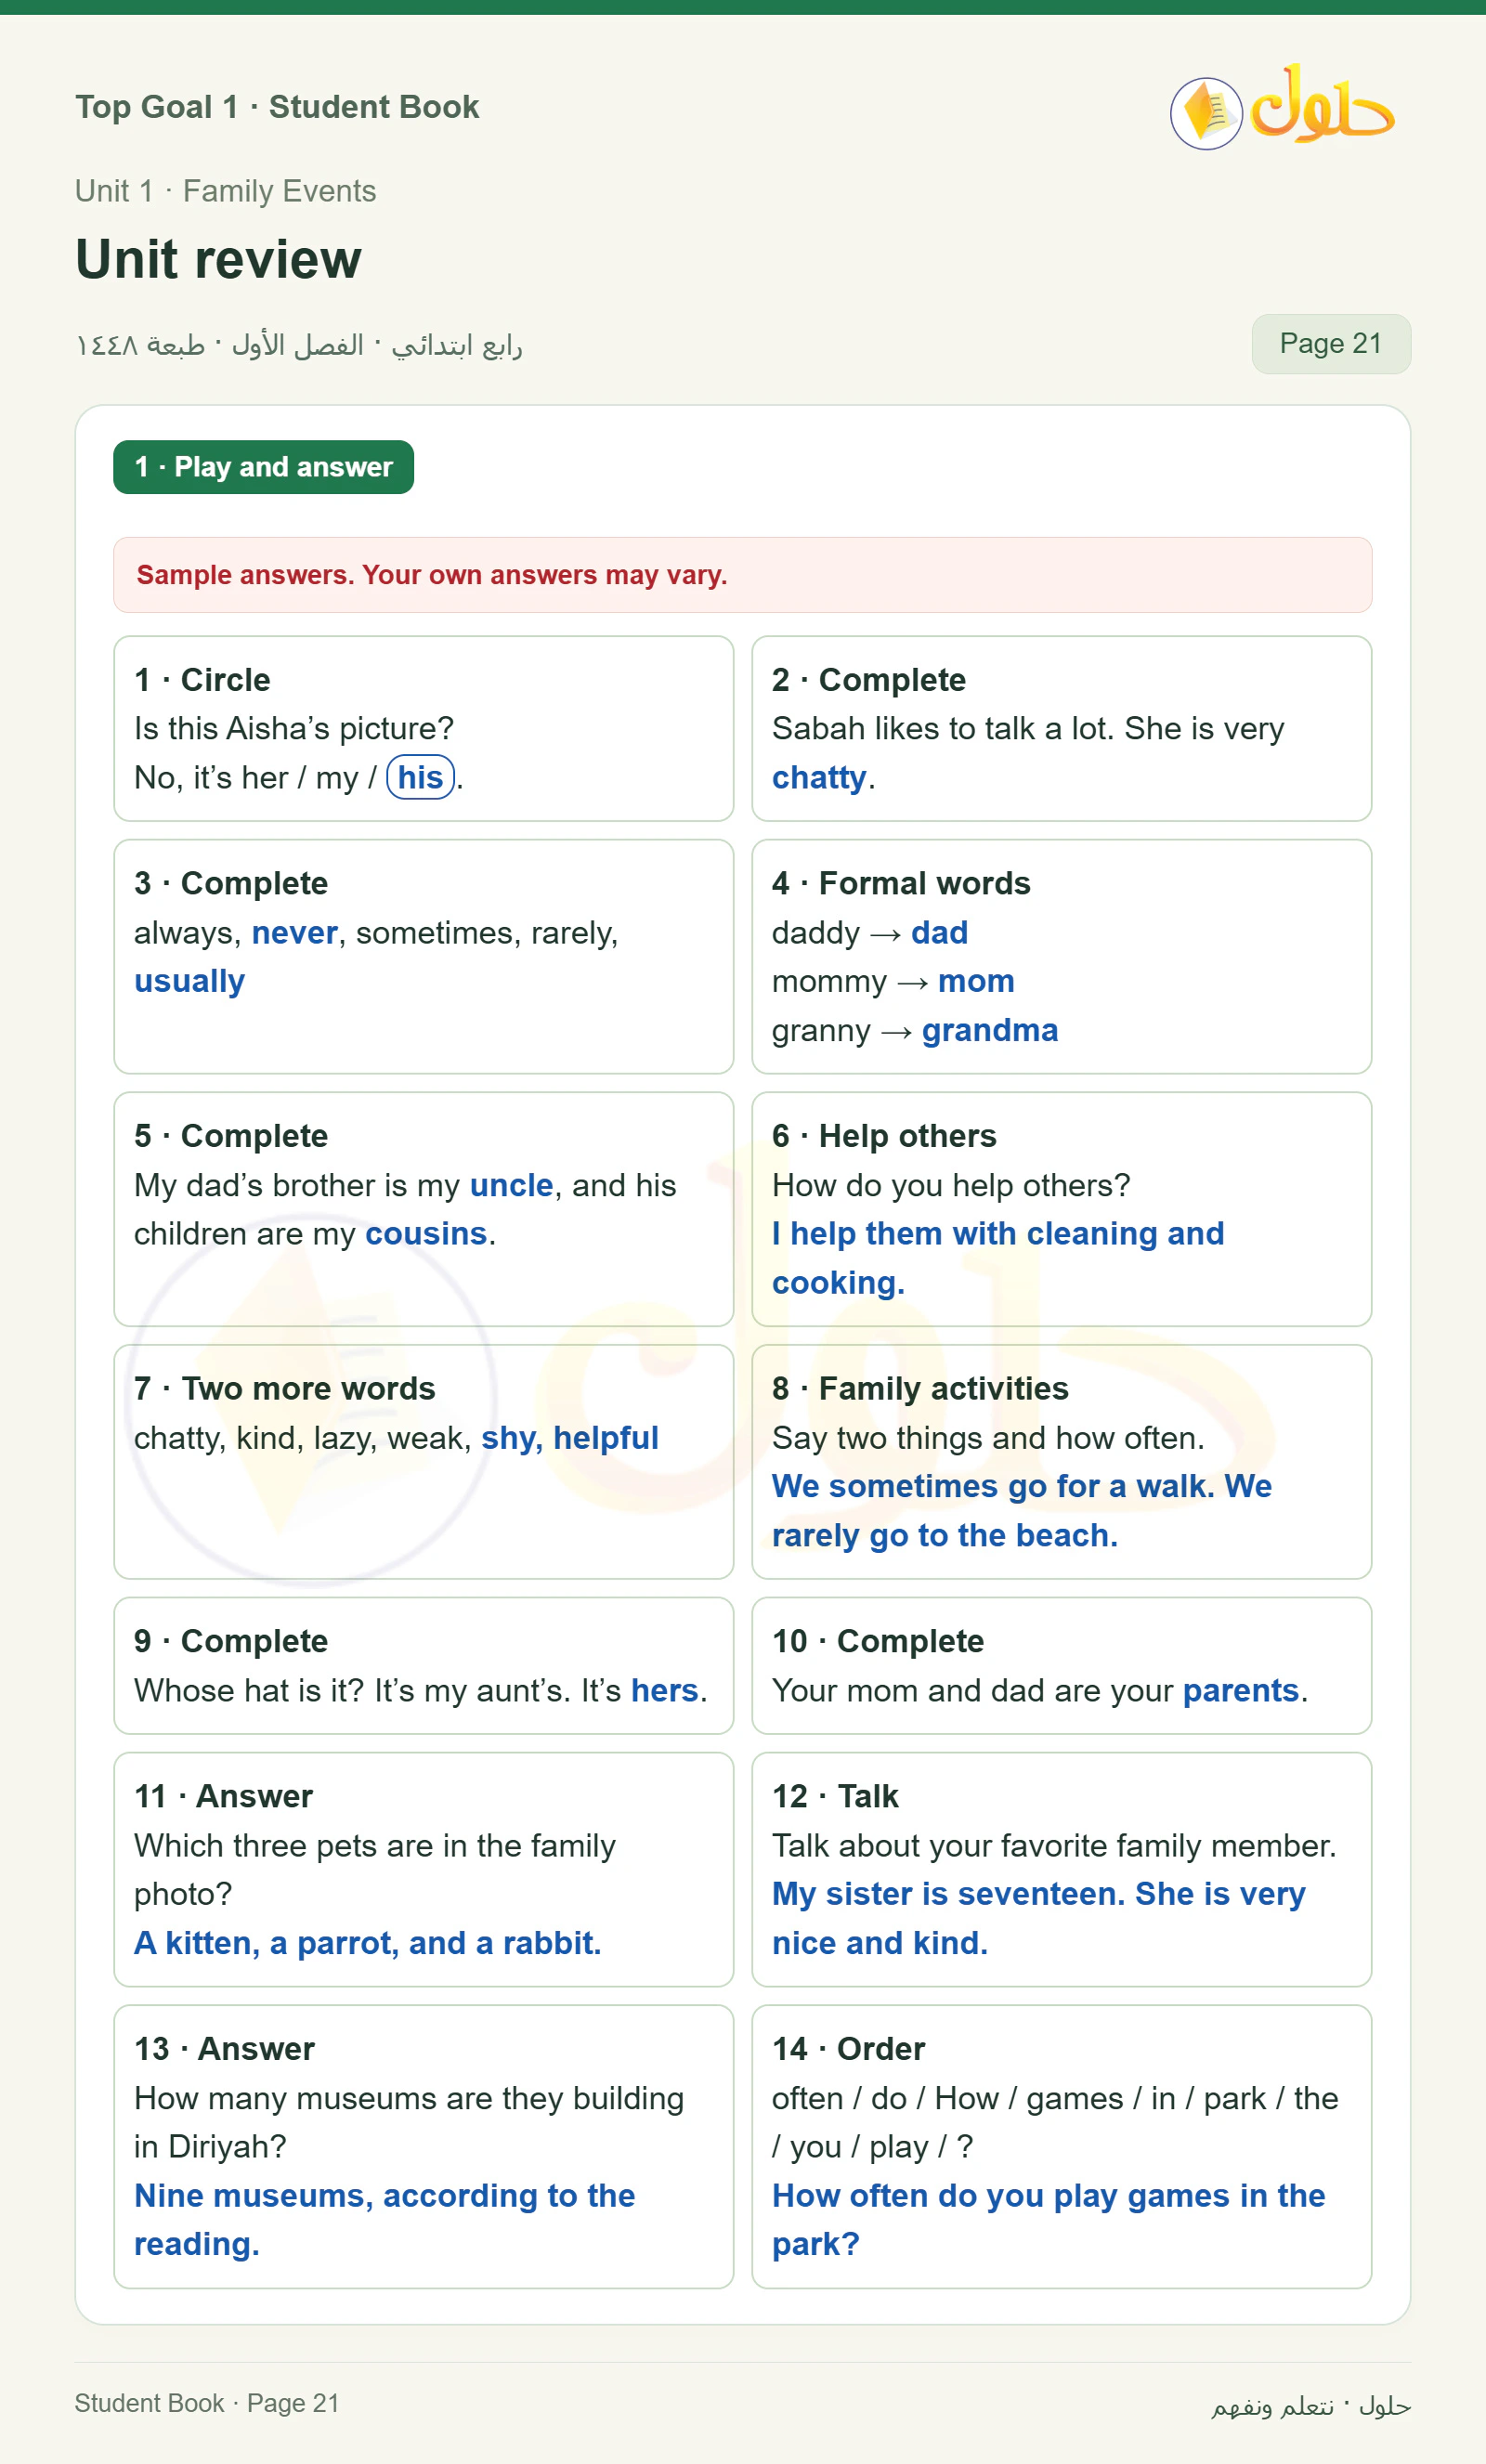Click the word 'never' in card 3
Viewport: 1486px width, 2464px height.
pyautogui.click(x=295, y=933)
